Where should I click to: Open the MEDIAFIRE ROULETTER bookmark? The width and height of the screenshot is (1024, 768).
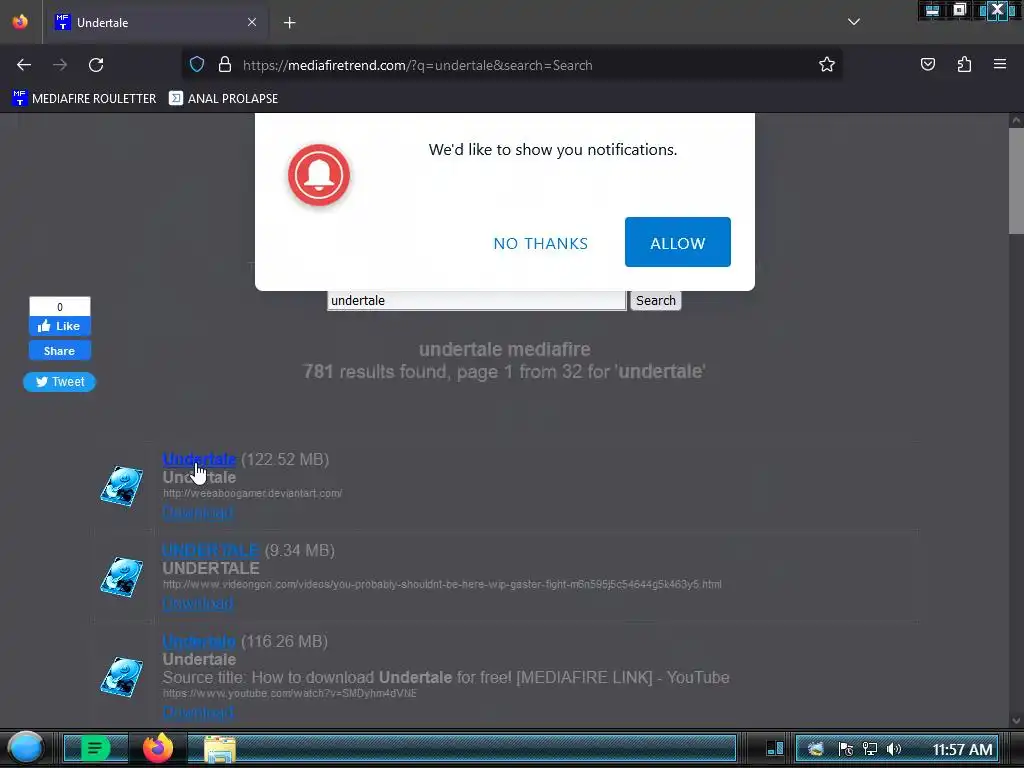pyautogui.click(x=84, y=99)
